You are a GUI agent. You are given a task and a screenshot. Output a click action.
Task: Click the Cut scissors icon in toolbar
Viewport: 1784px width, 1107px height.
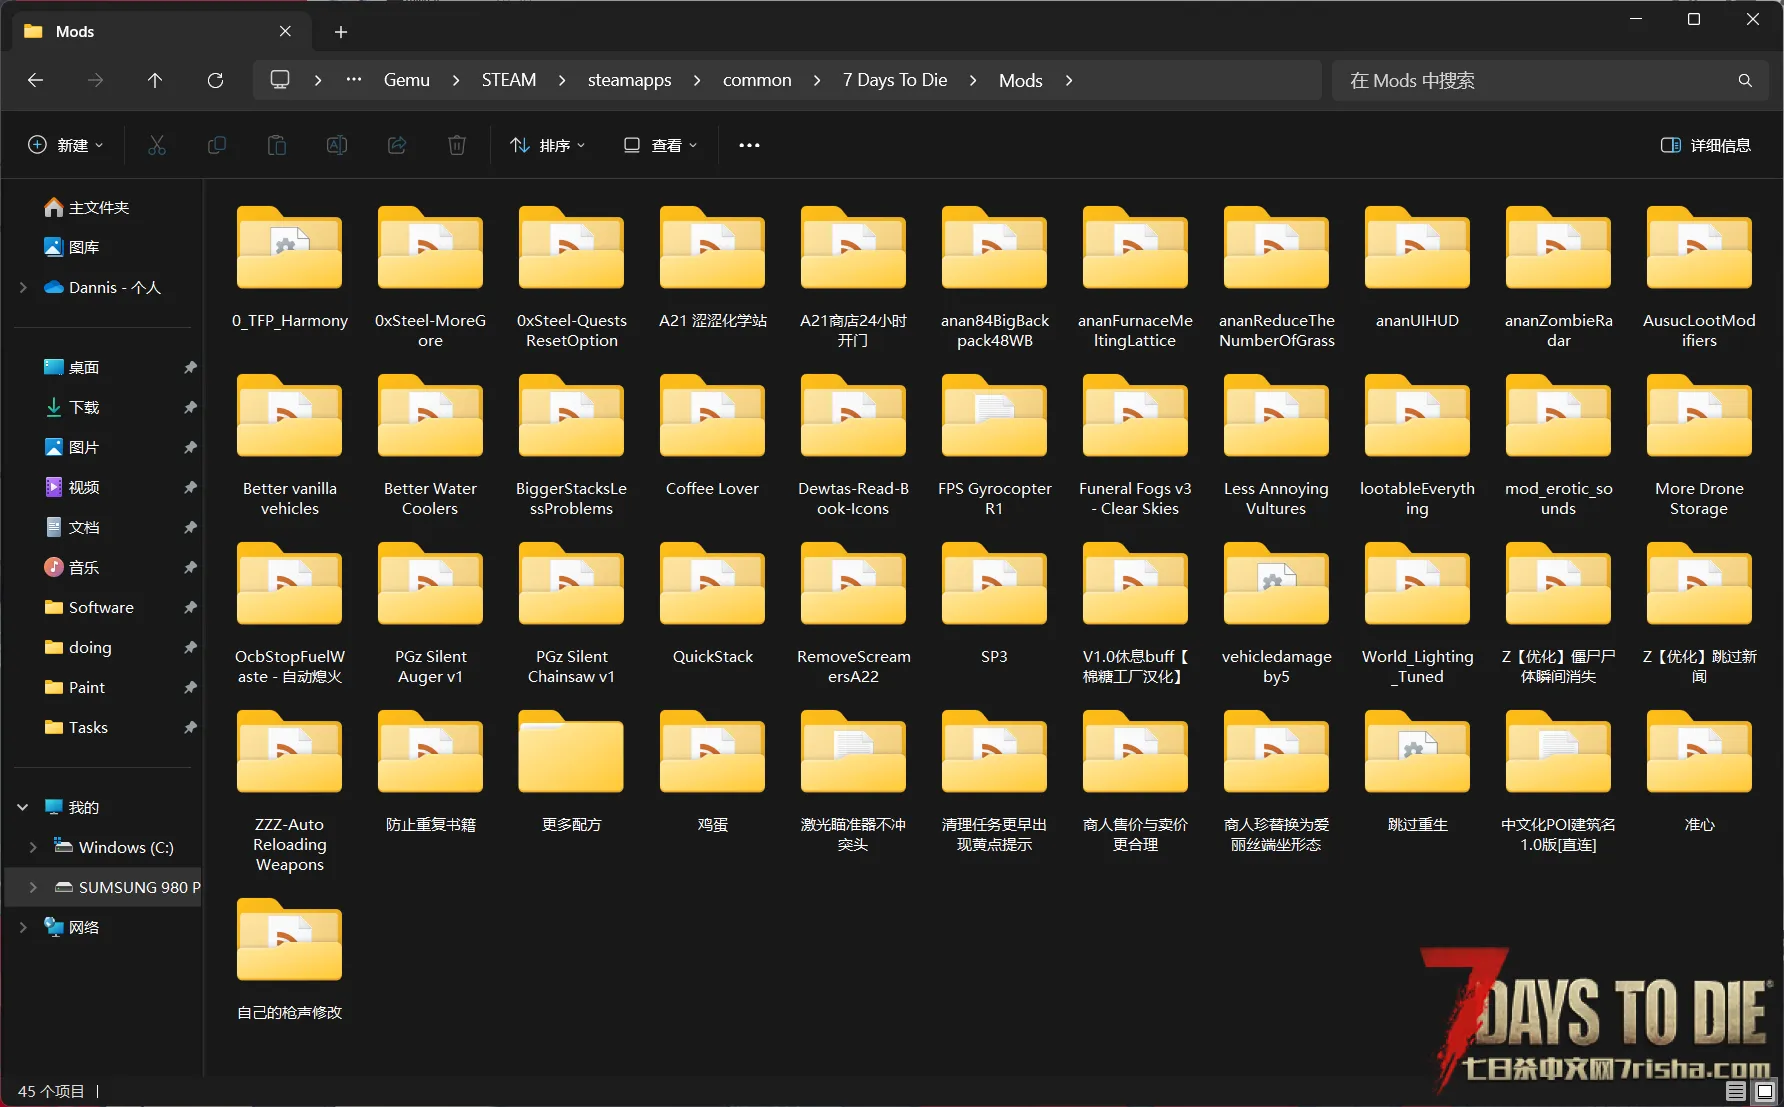157,145
